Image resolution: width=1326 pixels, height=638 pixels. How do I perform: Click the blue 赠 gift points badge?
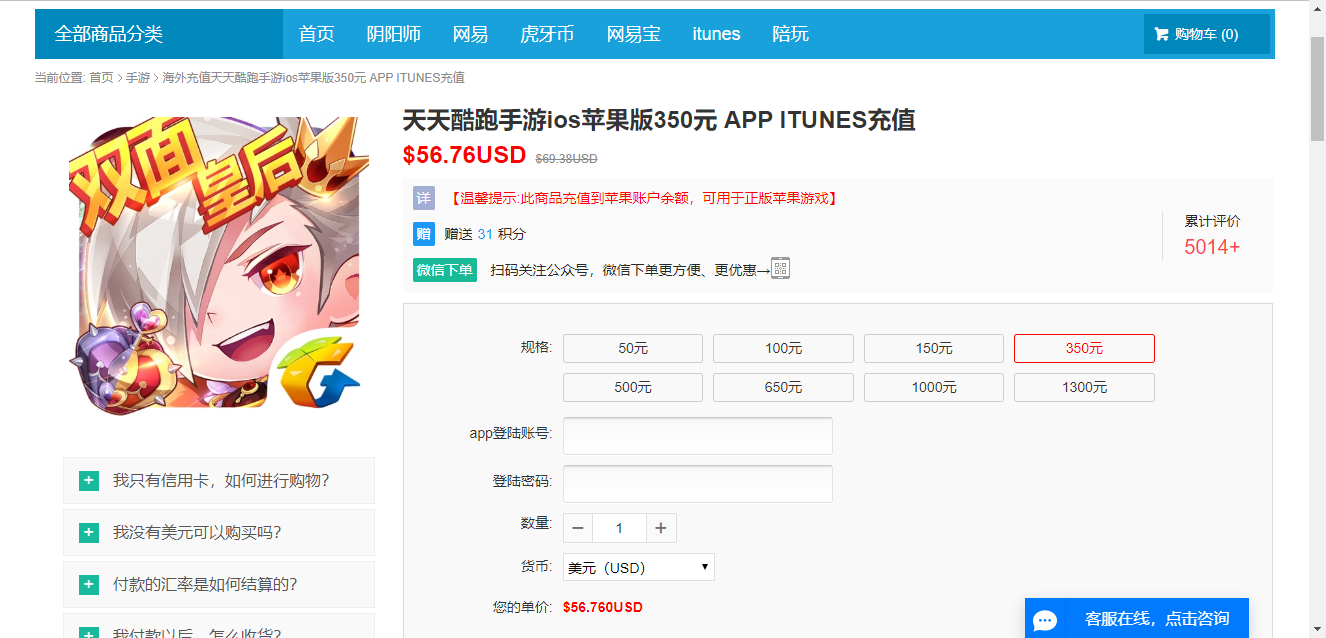pos(424,234)
